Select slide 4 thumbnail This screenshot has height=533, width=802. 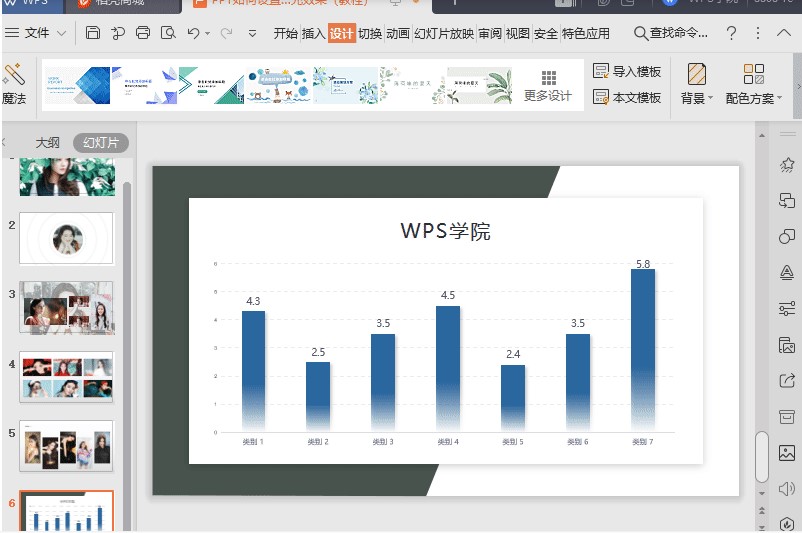coord(66,377)
